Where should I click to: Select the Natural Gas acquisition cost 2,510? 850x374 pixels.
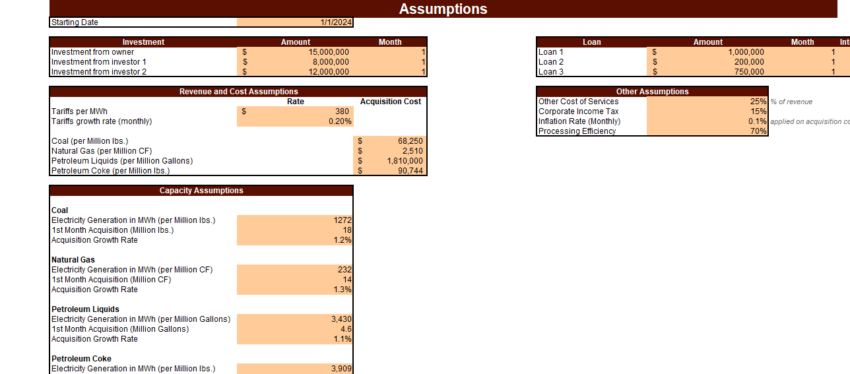pyautogui.click(x=390, y=151)
